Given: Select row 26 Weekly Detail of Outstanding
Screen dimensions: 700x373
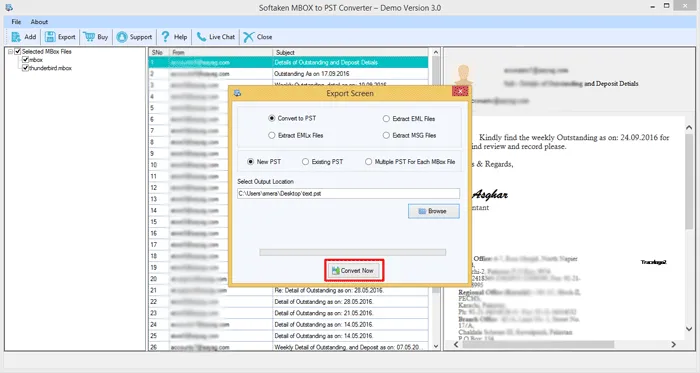Looking at the screenshot, I should click(x=288, y=347).
